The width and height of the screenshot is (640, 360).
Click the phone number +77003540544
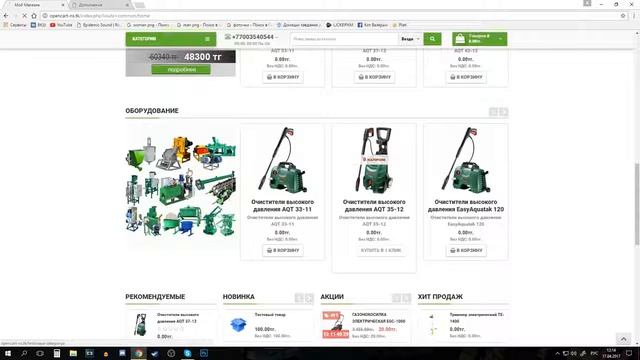[253, 37]
